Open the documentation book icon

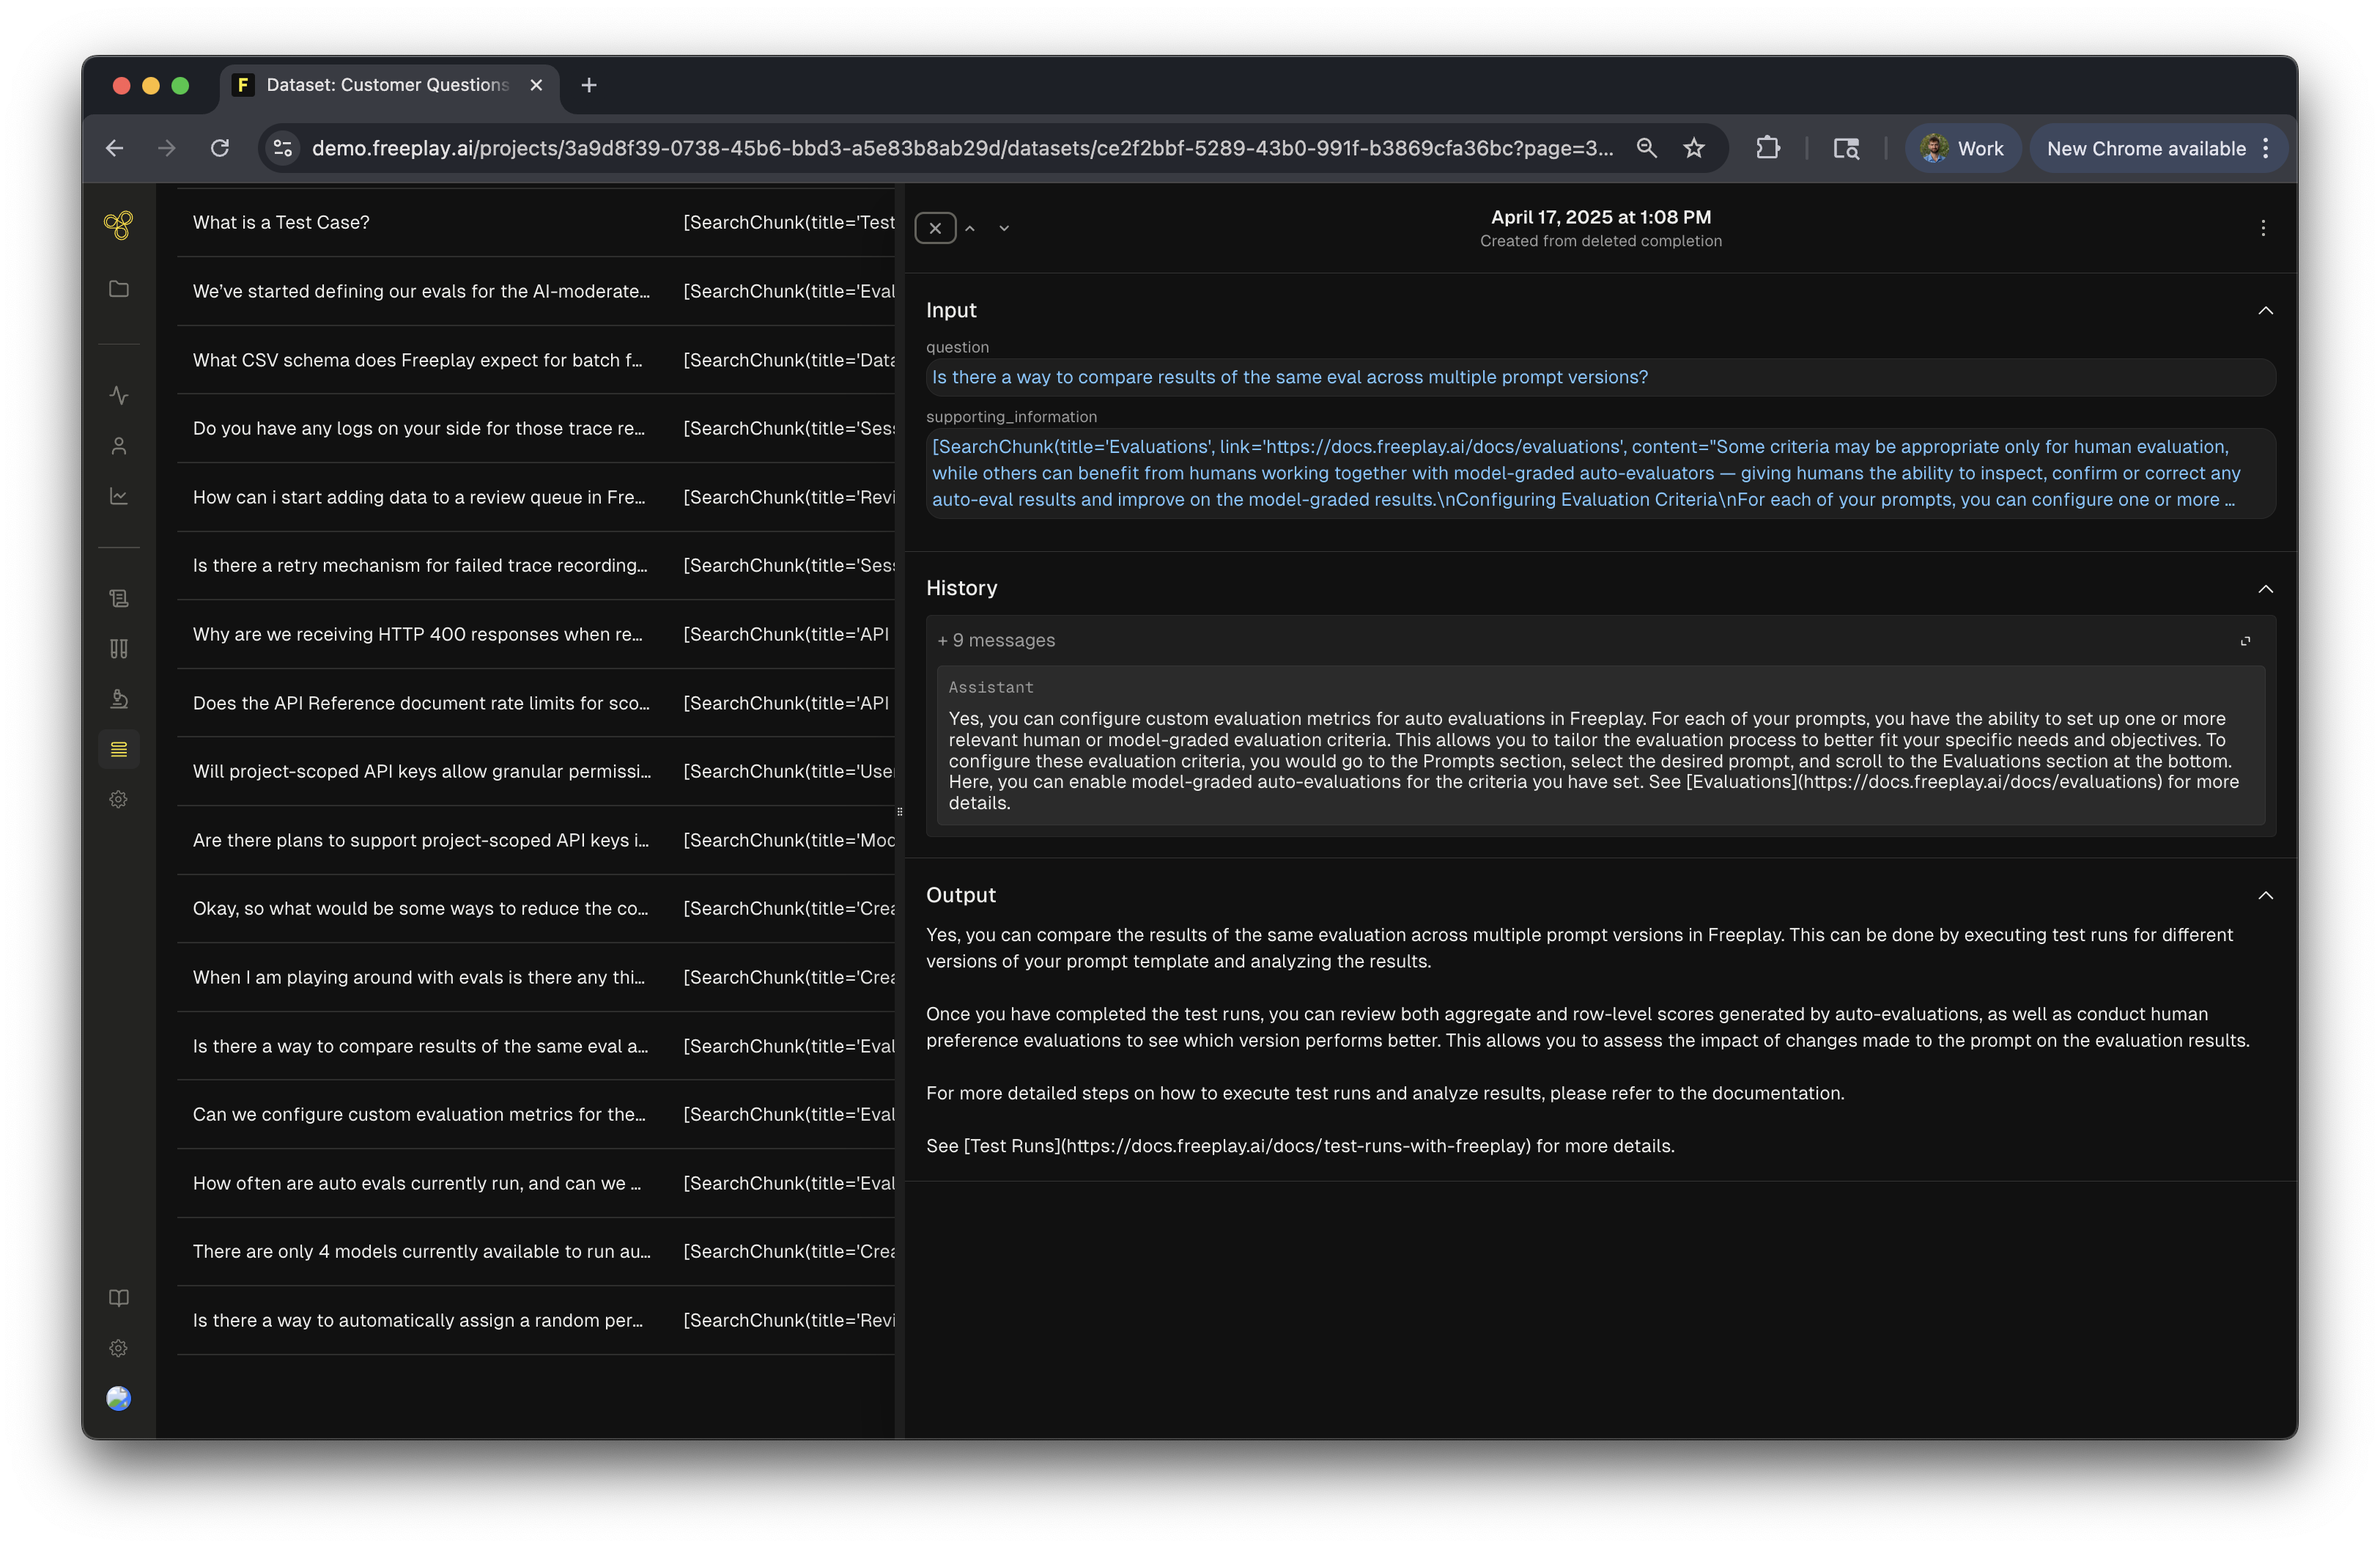point(118,1298)
